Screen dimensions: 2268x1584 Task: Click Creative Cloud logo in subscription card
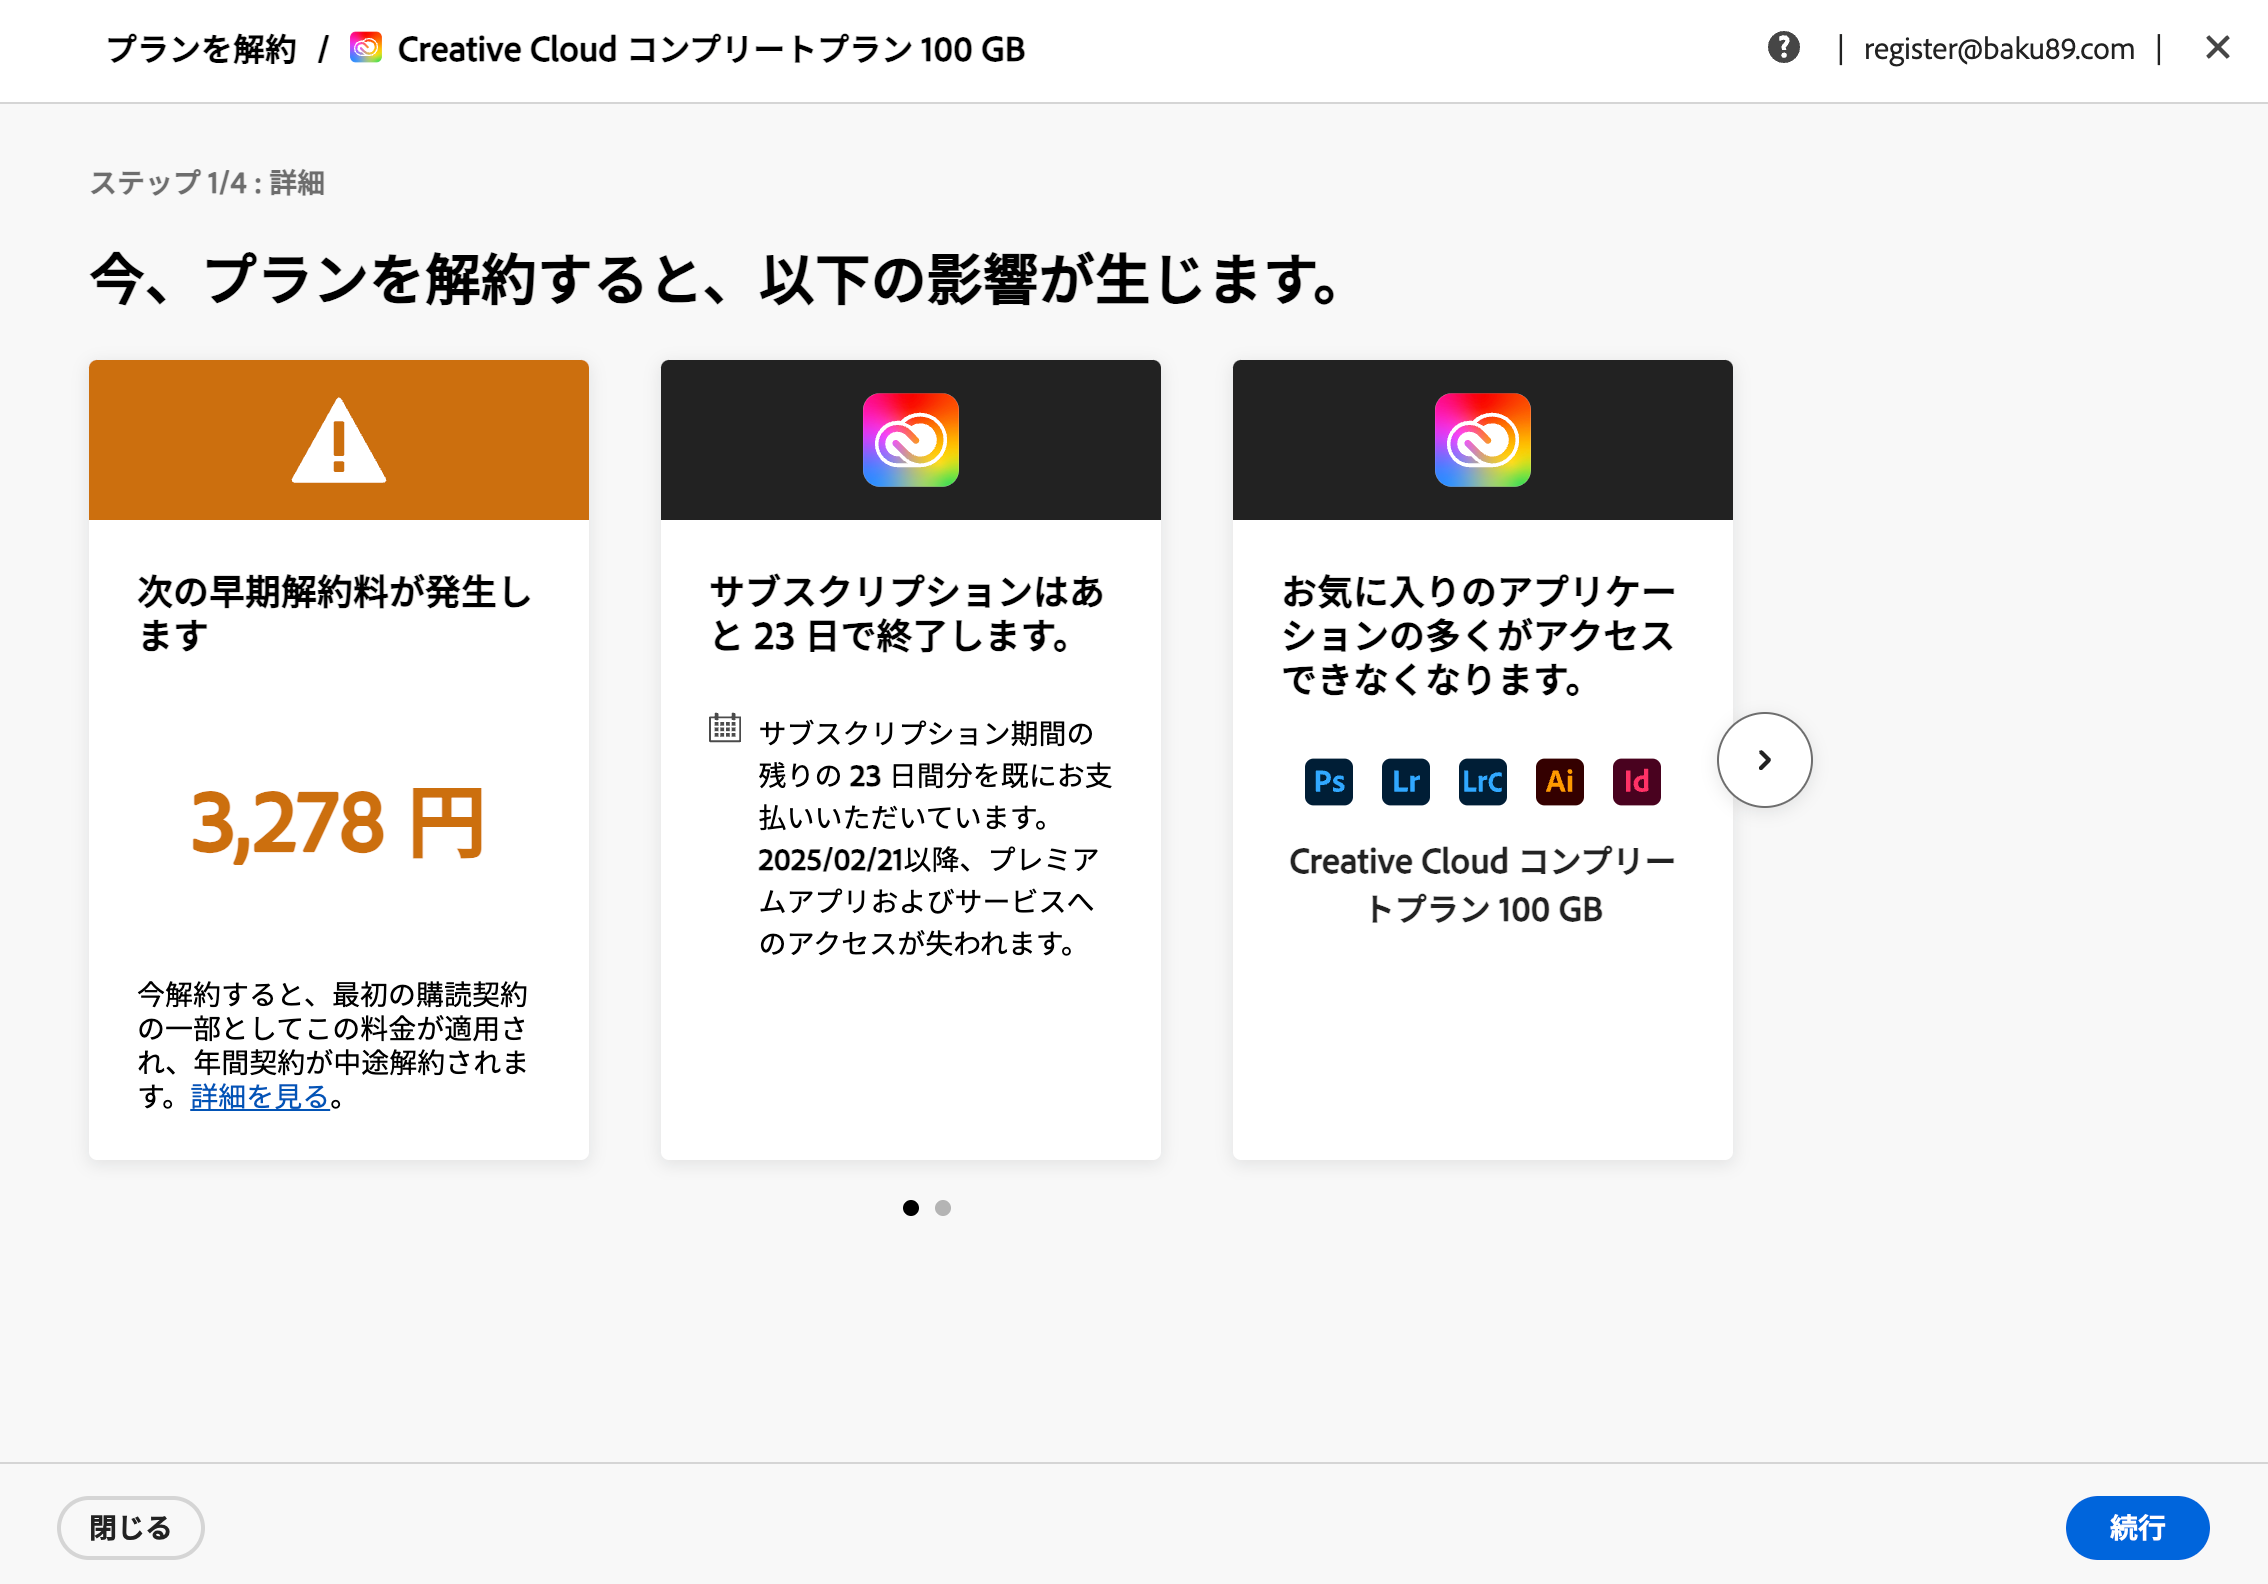pyautogui.click(x=910, y=440)
